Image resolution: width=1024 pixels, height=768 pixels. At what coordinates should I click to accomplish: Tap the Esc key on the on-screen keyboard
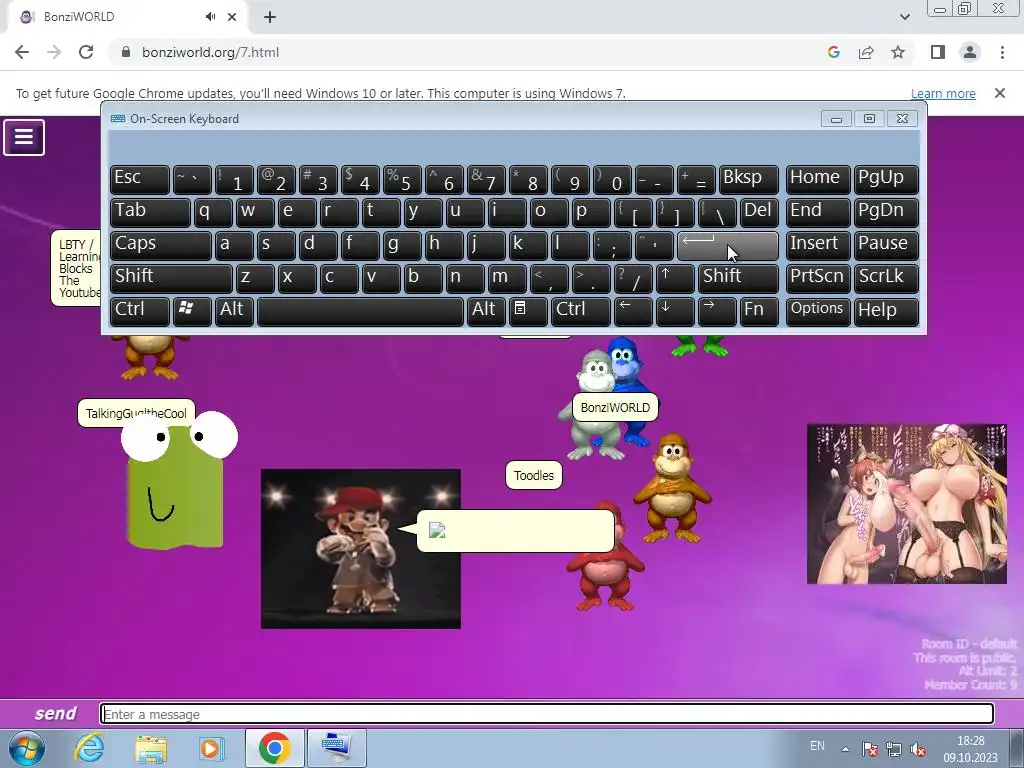[x=140, y=180]
